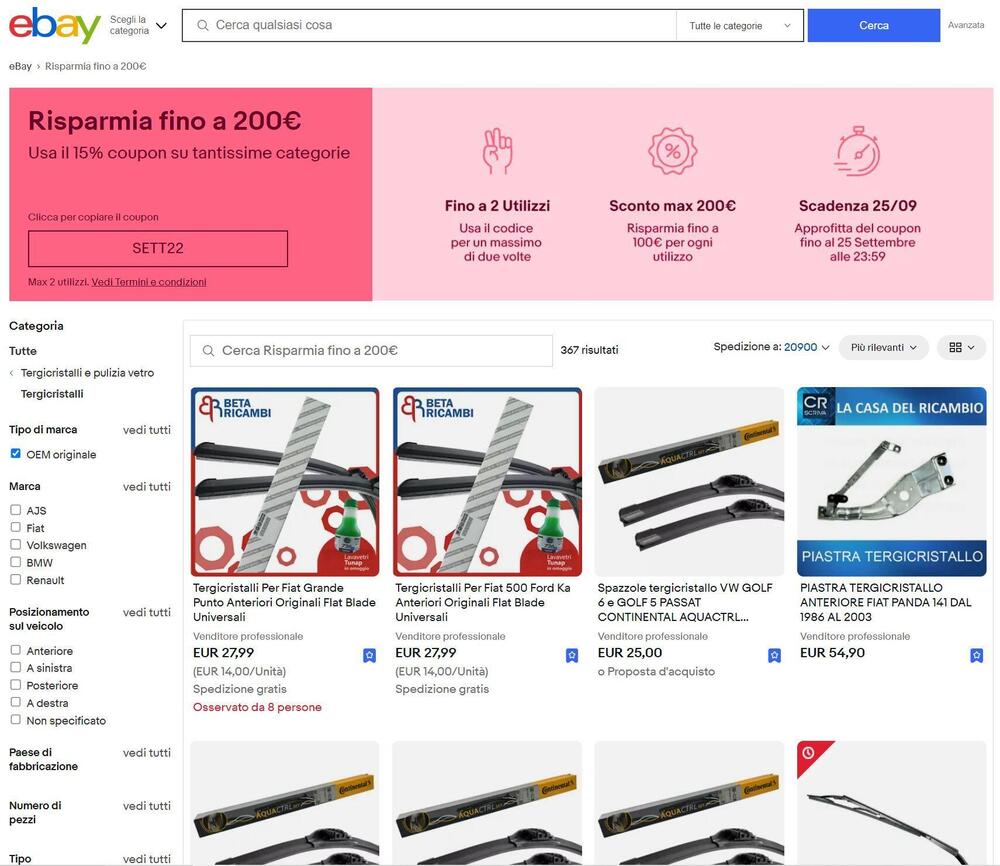Click the eBay logo

pos(55,25)
